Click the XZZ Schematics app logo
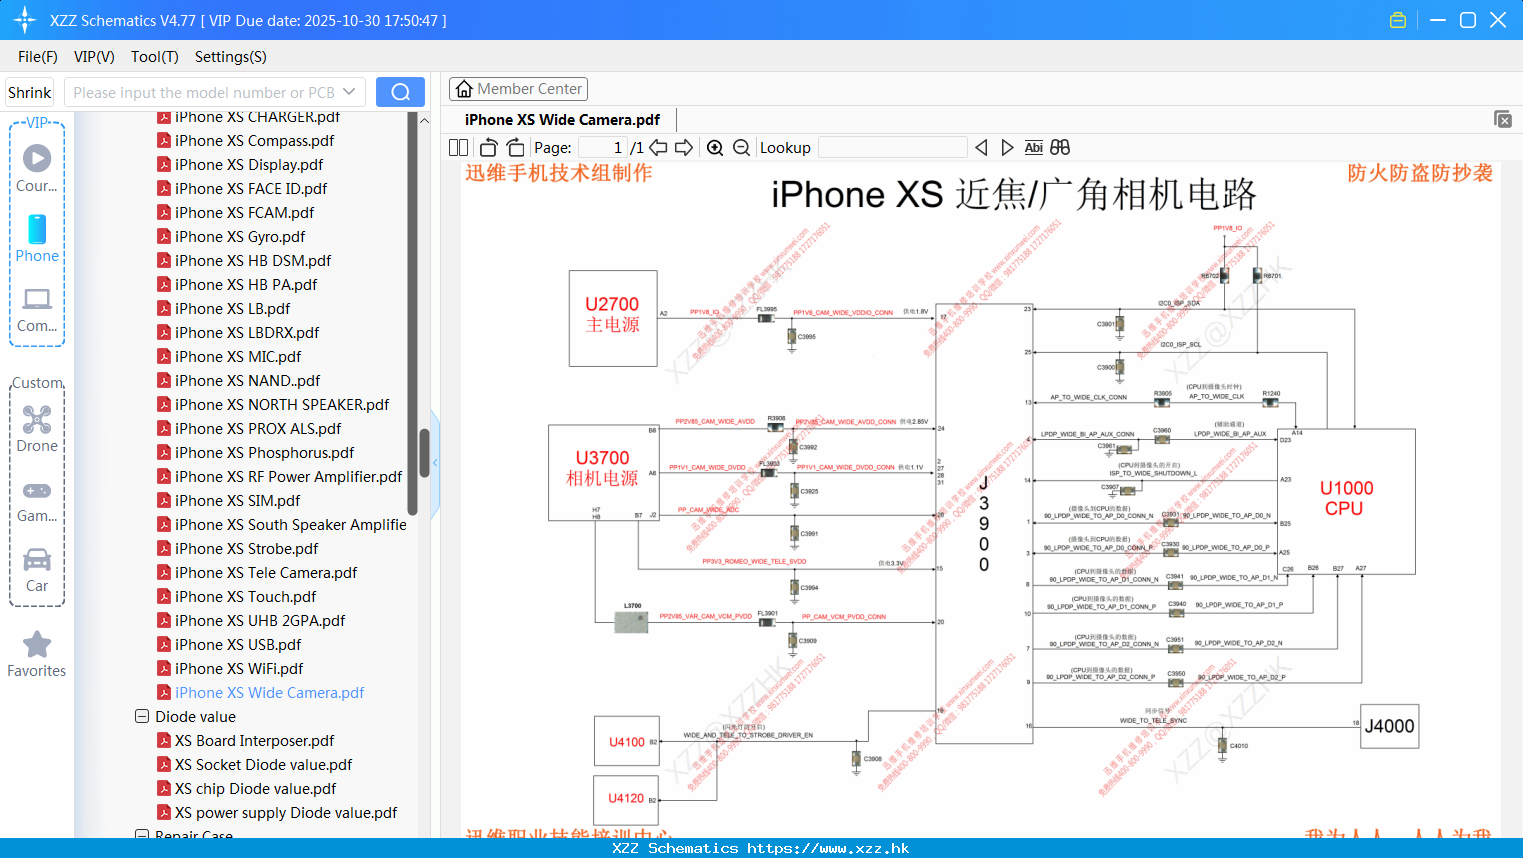The height and width of the screenshot is (858, 1523). point(25,20)
